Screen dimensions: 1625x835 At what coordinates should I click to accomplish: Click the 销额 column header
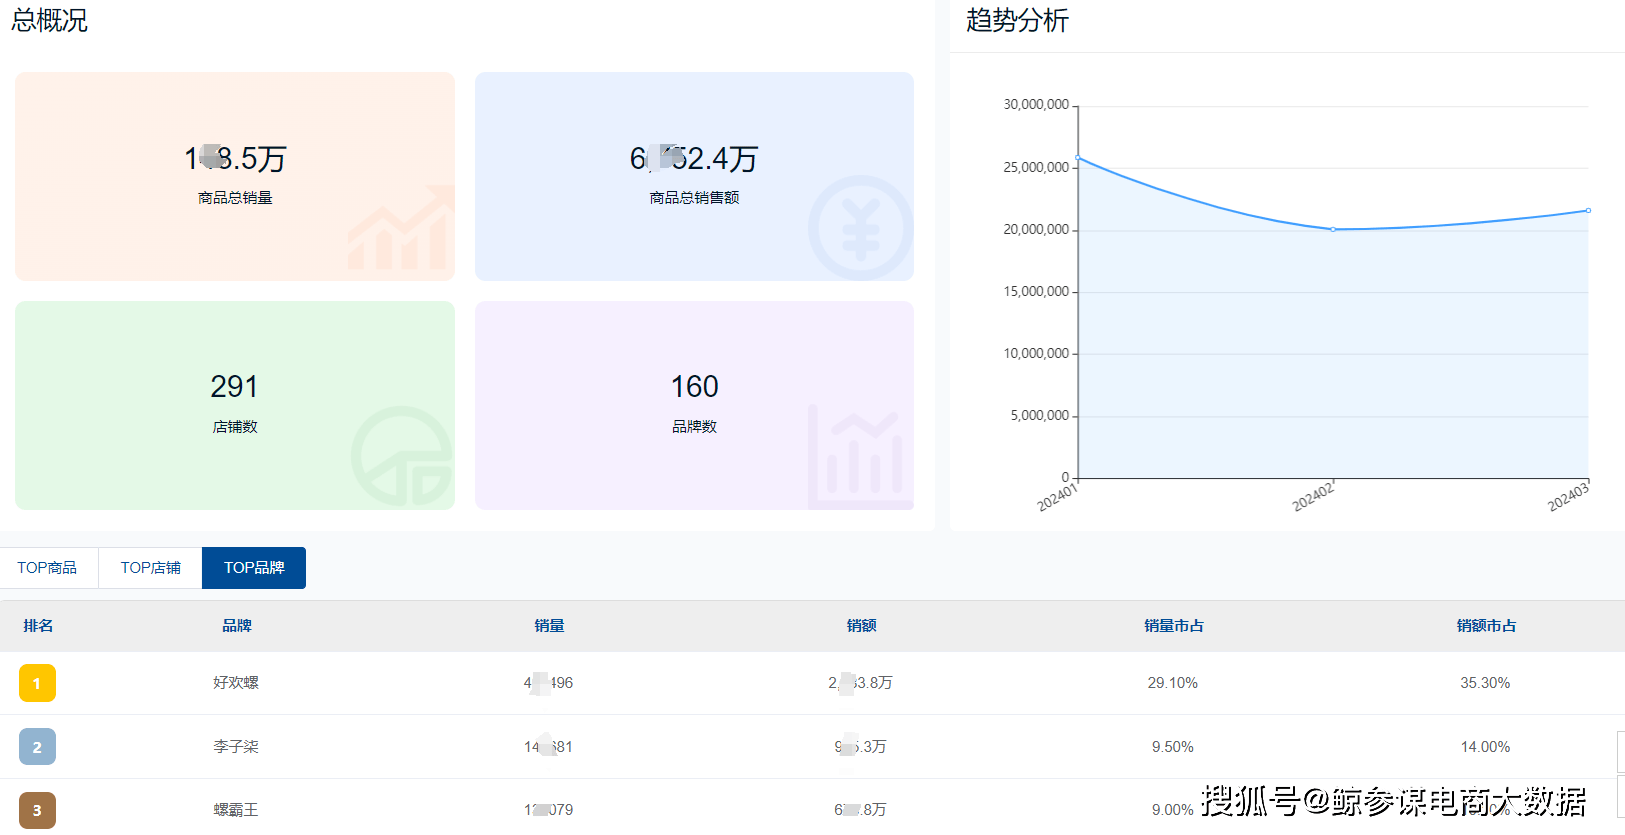click(x=861, y=626)
